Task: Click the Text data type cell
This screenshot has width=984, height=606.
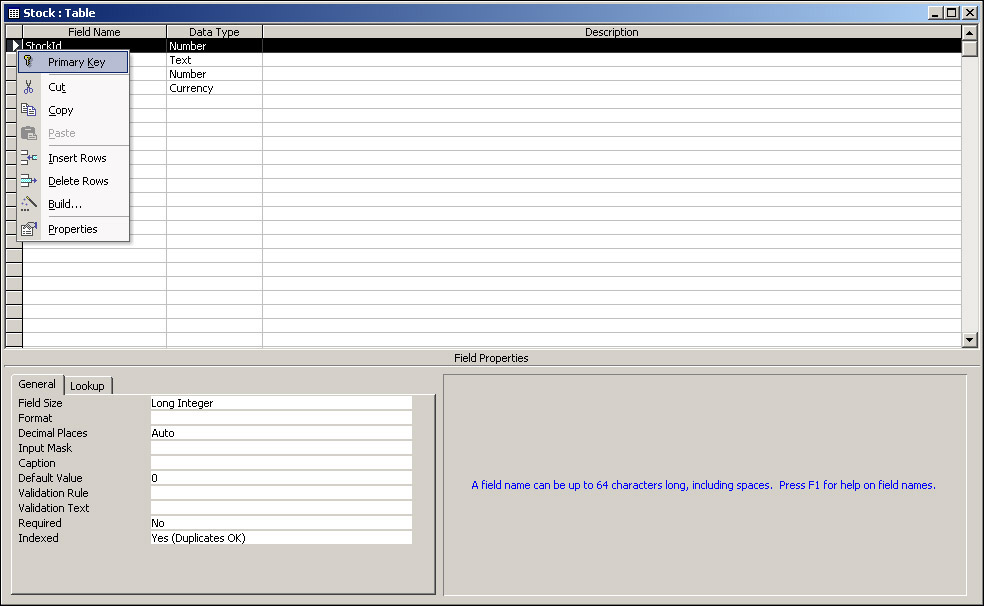Action: (x=214, y=60)
